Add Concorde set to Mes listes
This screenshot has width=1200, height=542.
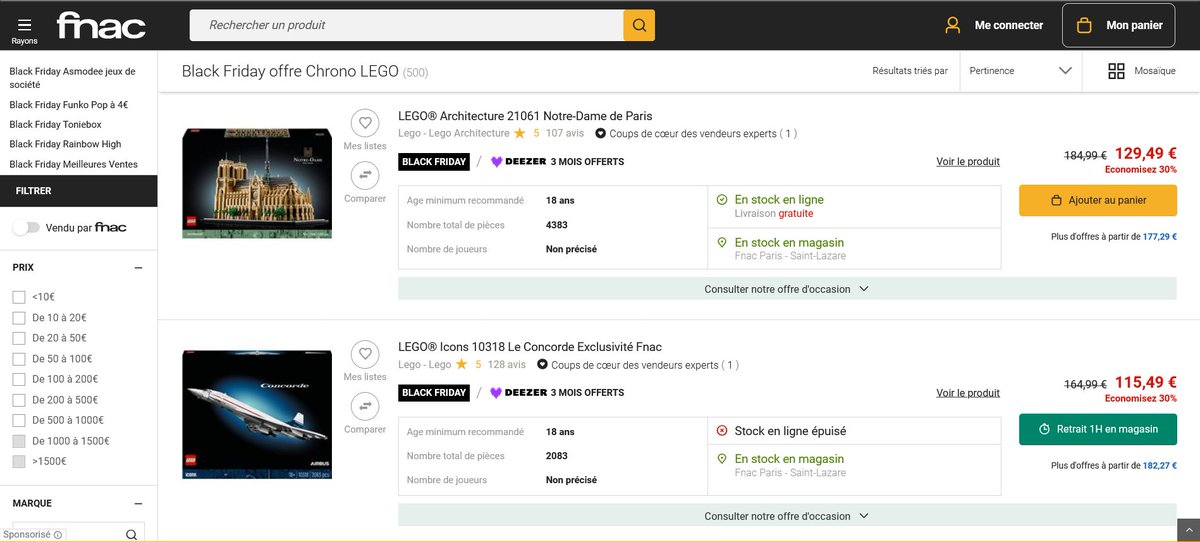(x=365, y=354)
